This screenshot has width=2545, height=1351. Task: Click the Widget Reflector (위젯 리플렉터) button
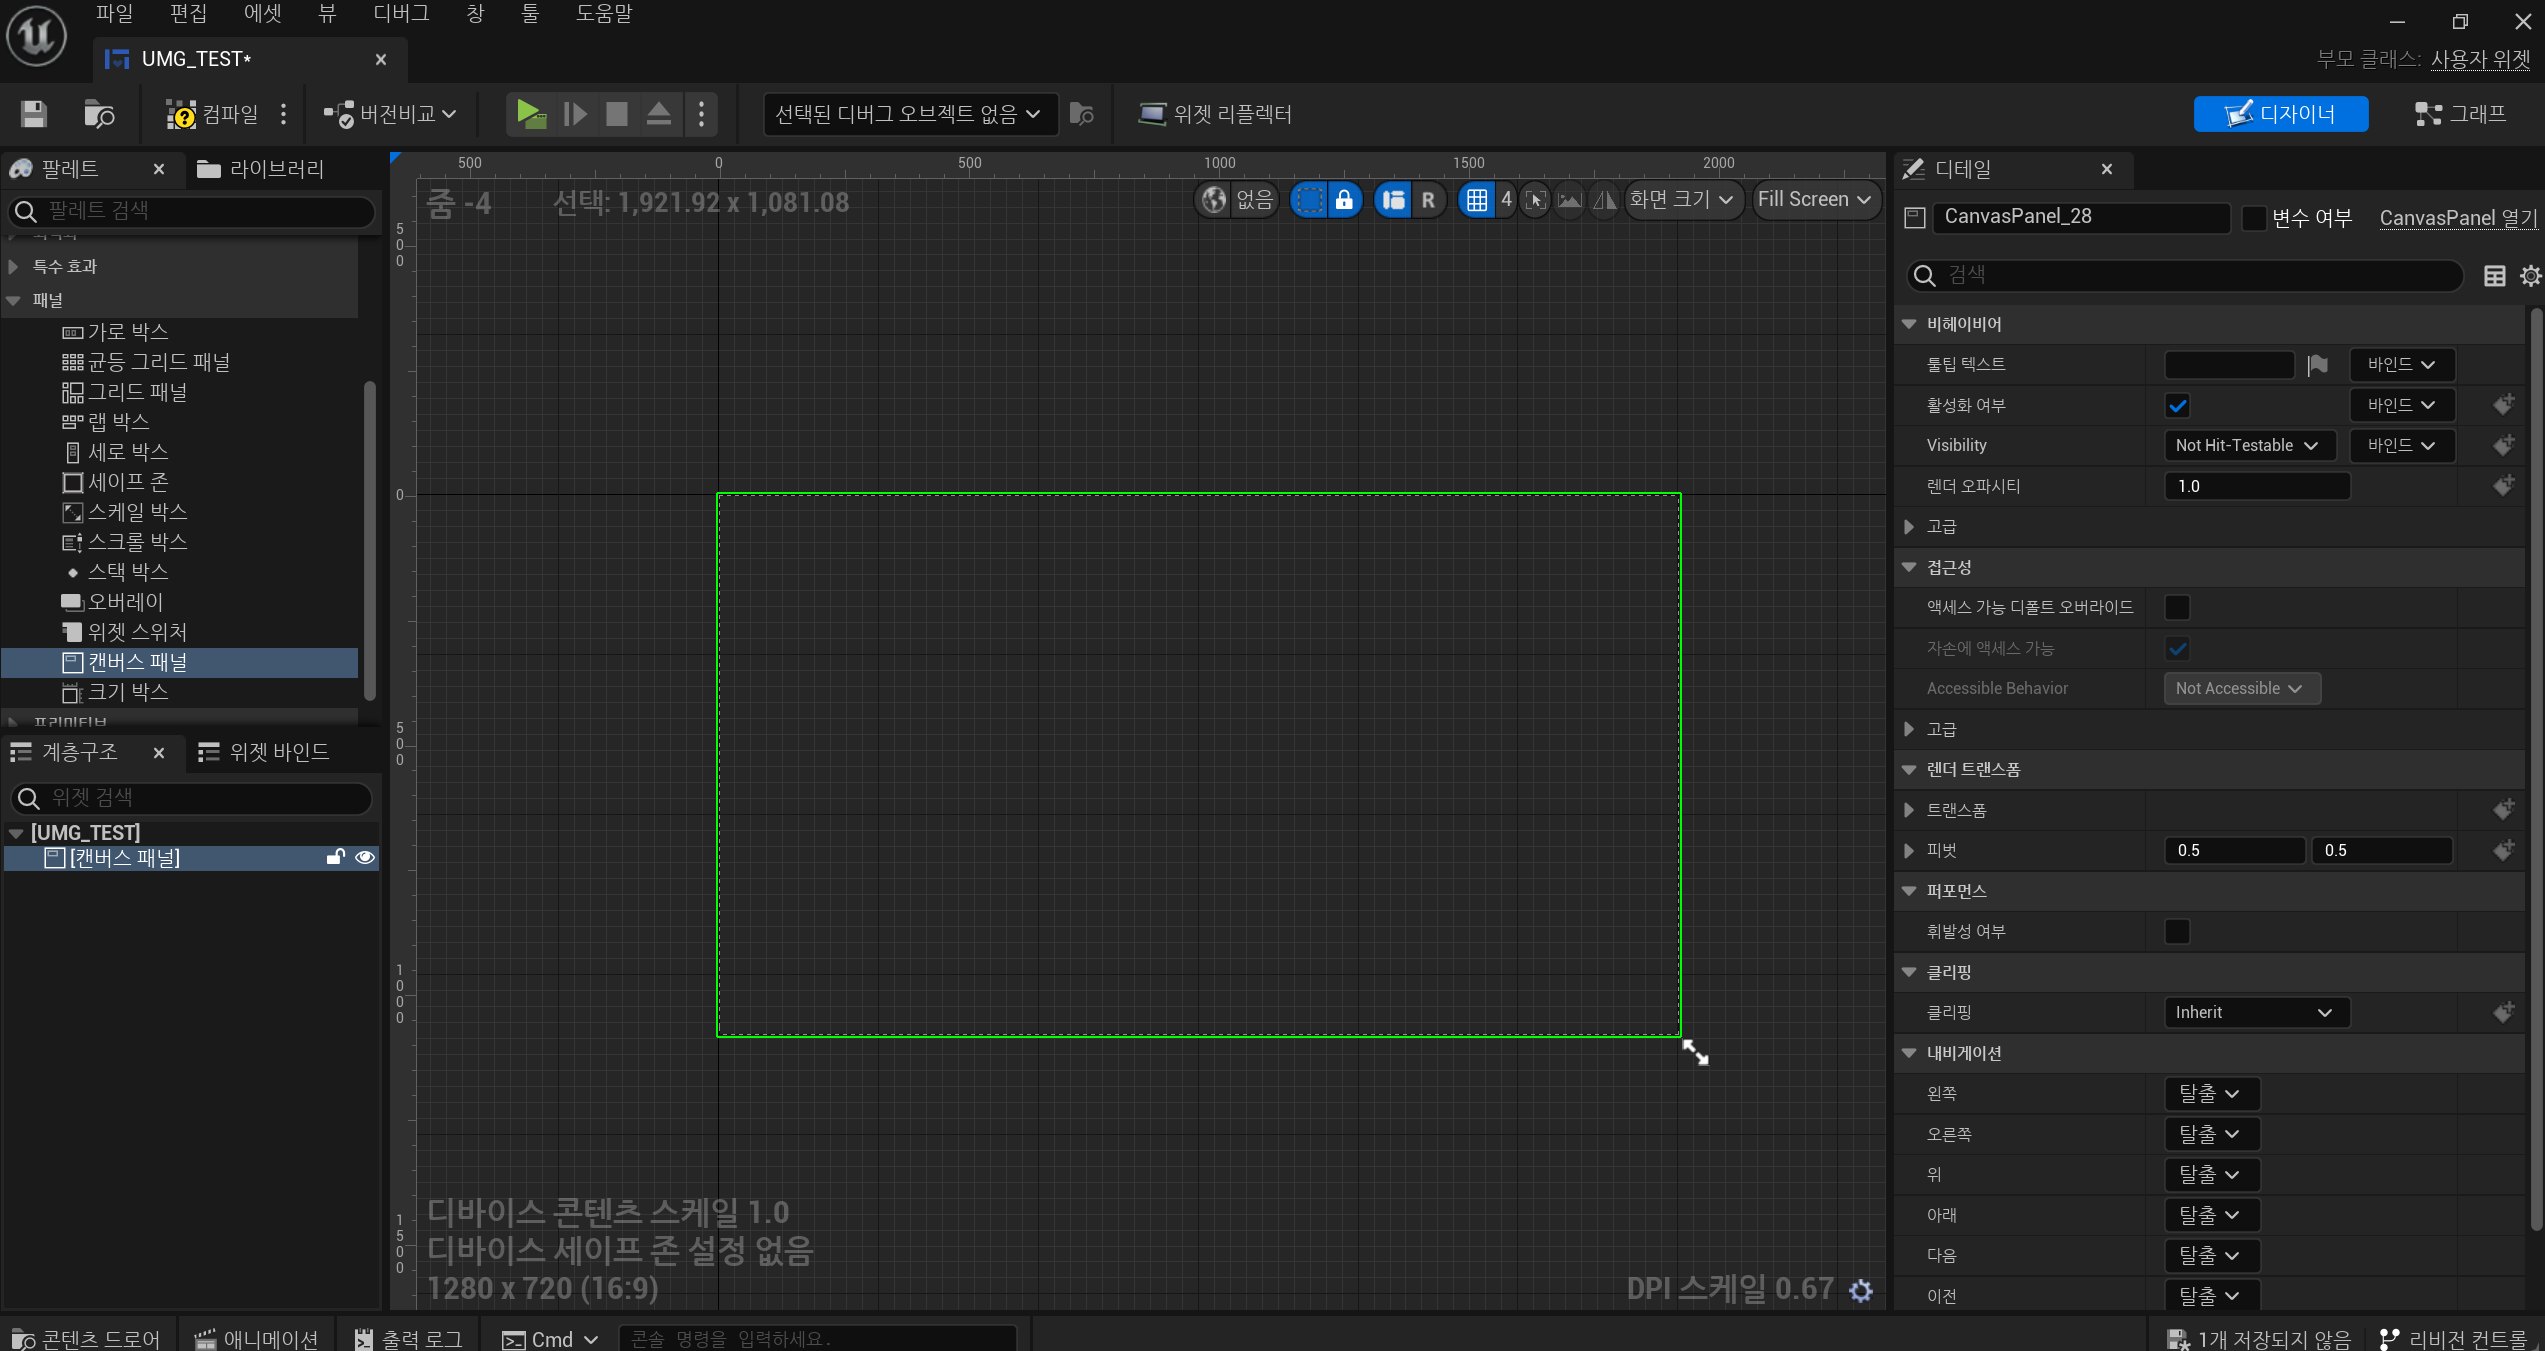pos(1215,114)
